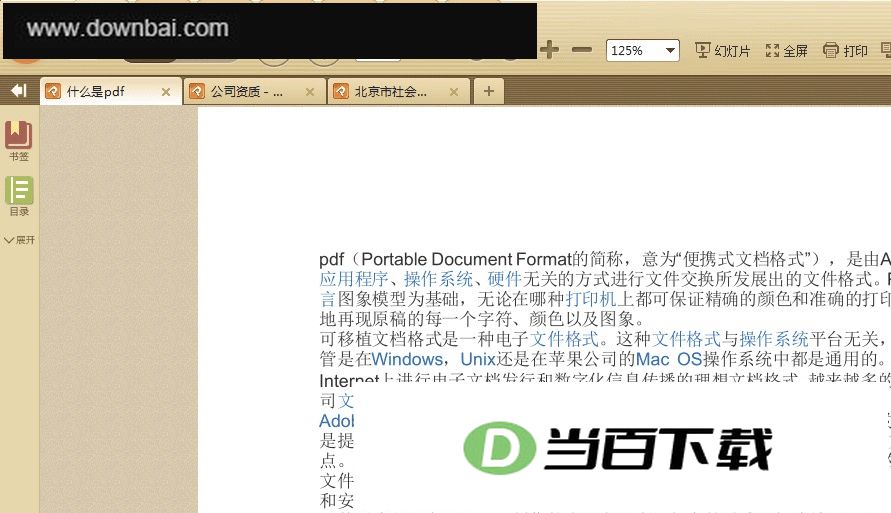The image size is (891, 513).
Task: Collapse the sidebar with the arrow icon
Action: click(x=19, y=90)
